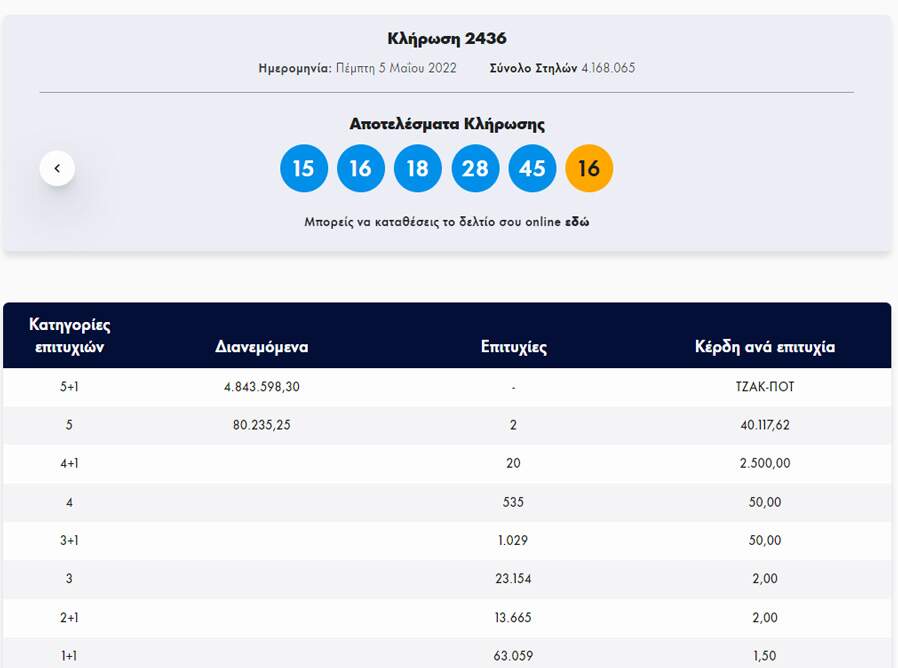Select the 80.235,25 distributed amount cell
Image resolution: width=898 pixels, height=668 pixels.
click(261, 425)
